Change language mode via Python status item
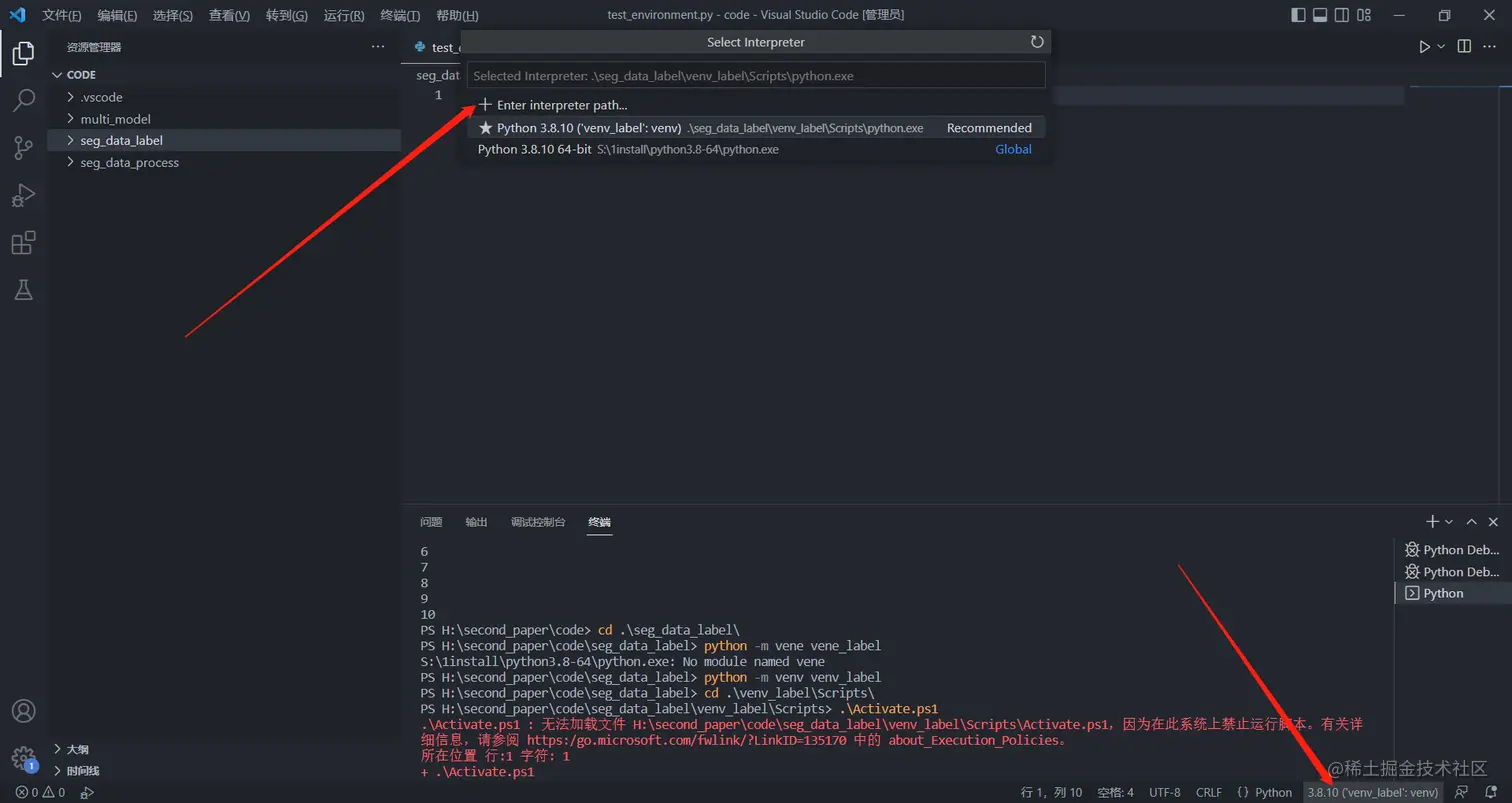The image size is (1512, 803). click(1273, 792)
